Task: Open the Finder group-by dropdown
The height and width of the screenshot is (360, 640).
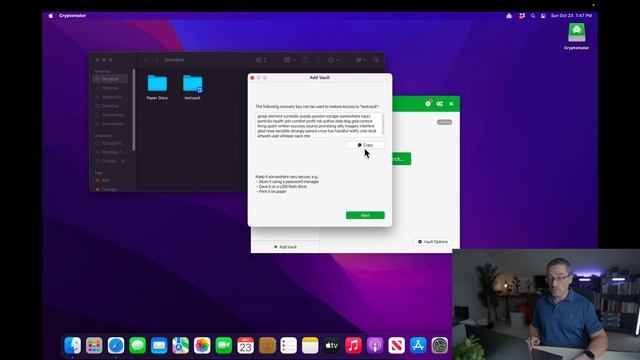Action: tap(289, 60)
